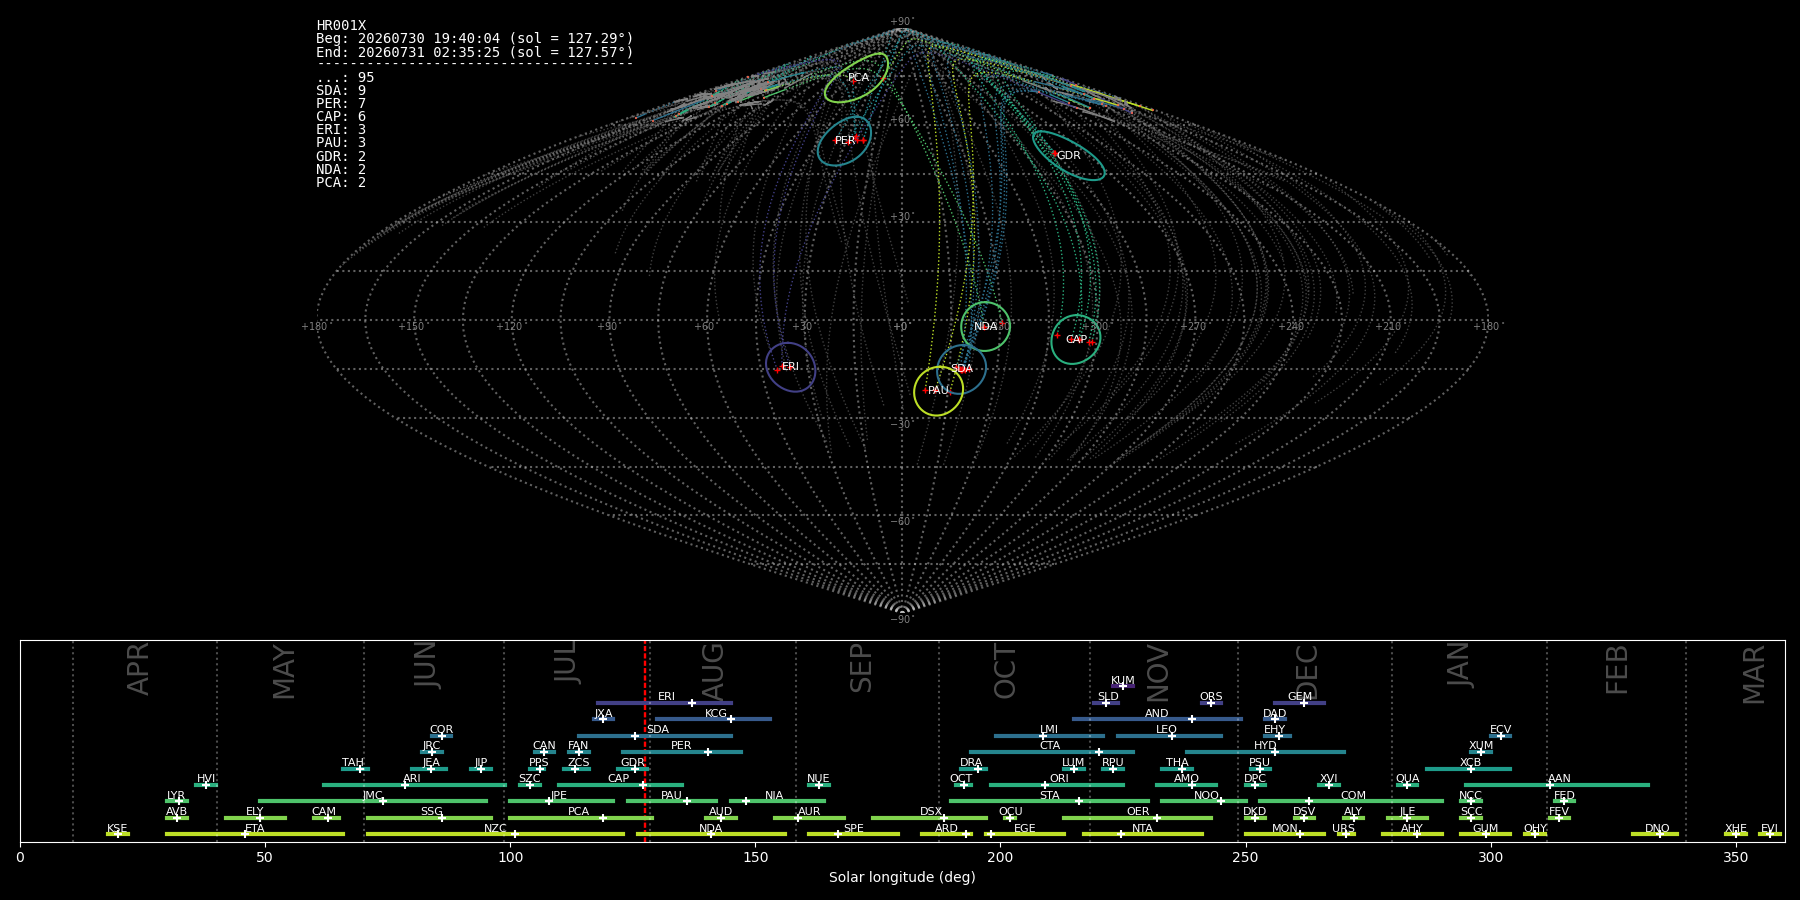Image resolution: width=1800 pixels, height=900 pixels.
Task: Select the SDA radiant circle
Action: 961,369
